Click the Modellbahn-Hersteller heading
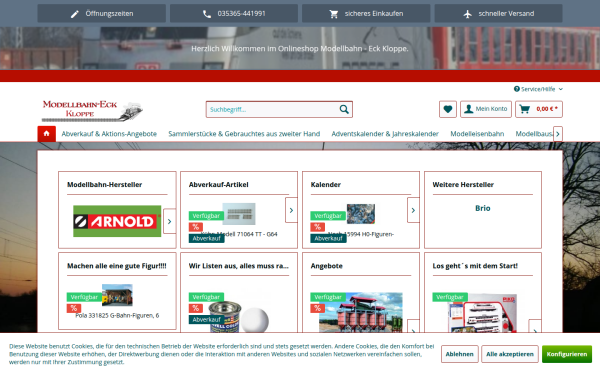Image resolution: width=600 pixels, height=375 pixels. (104, 184)
